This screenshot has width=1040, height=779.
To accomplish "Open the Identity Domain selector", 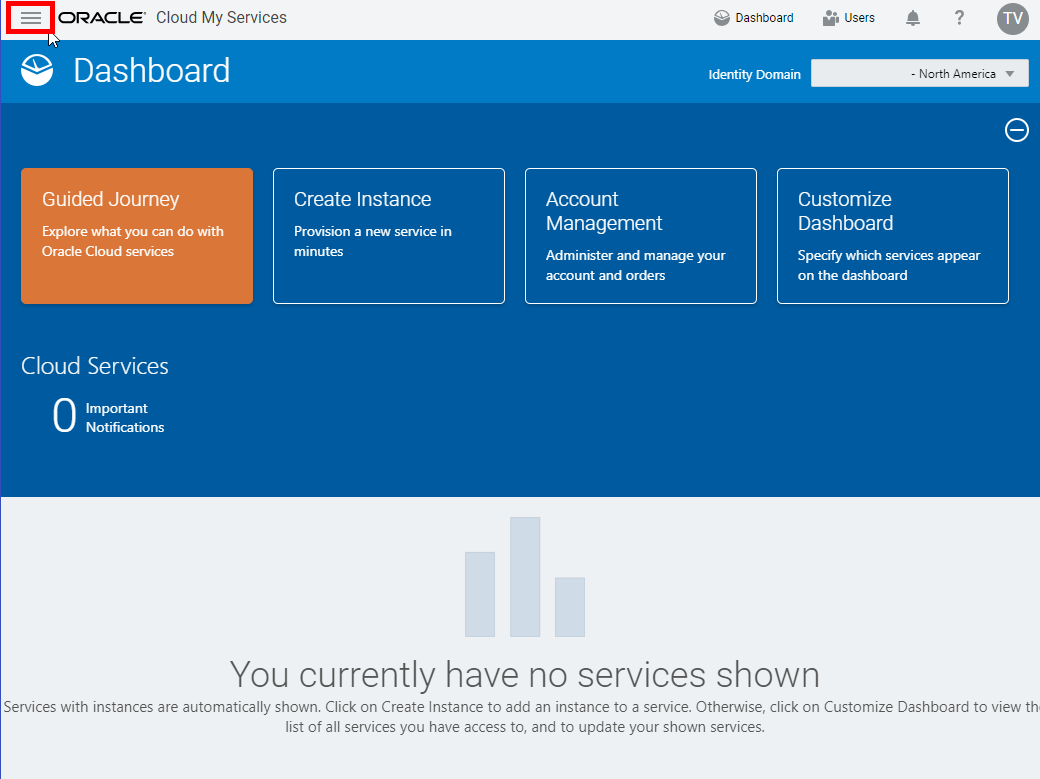I will pyautogui.click(x=919, y=72).
